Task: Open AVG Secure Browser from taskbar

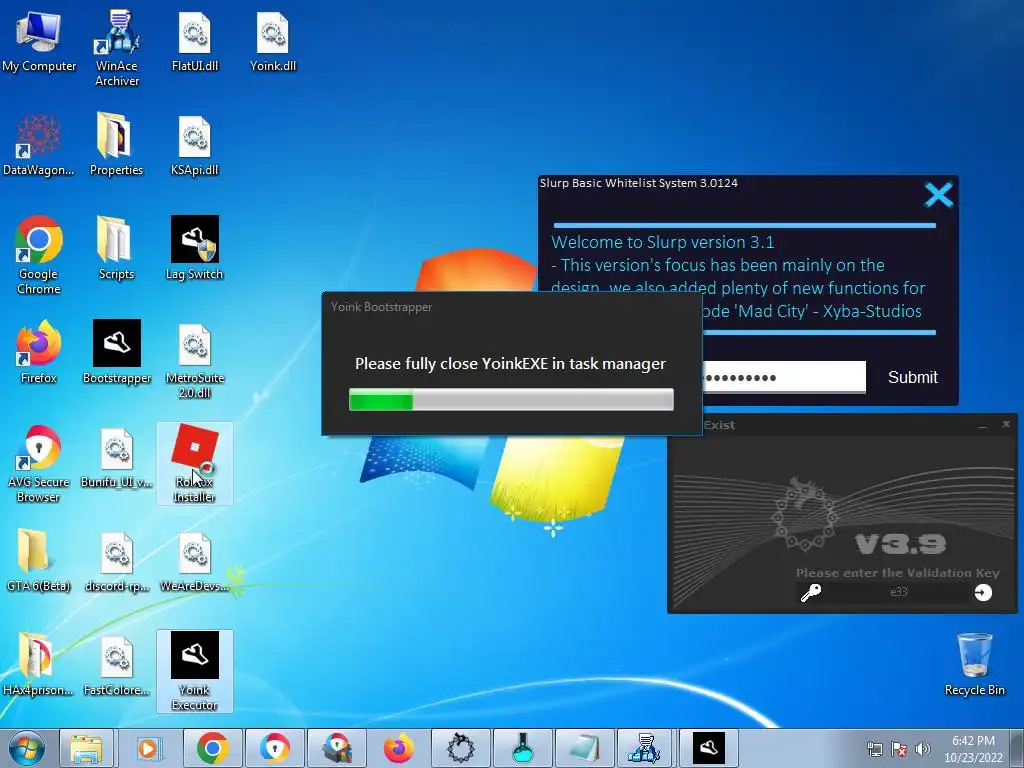Action: click(274, 748)
